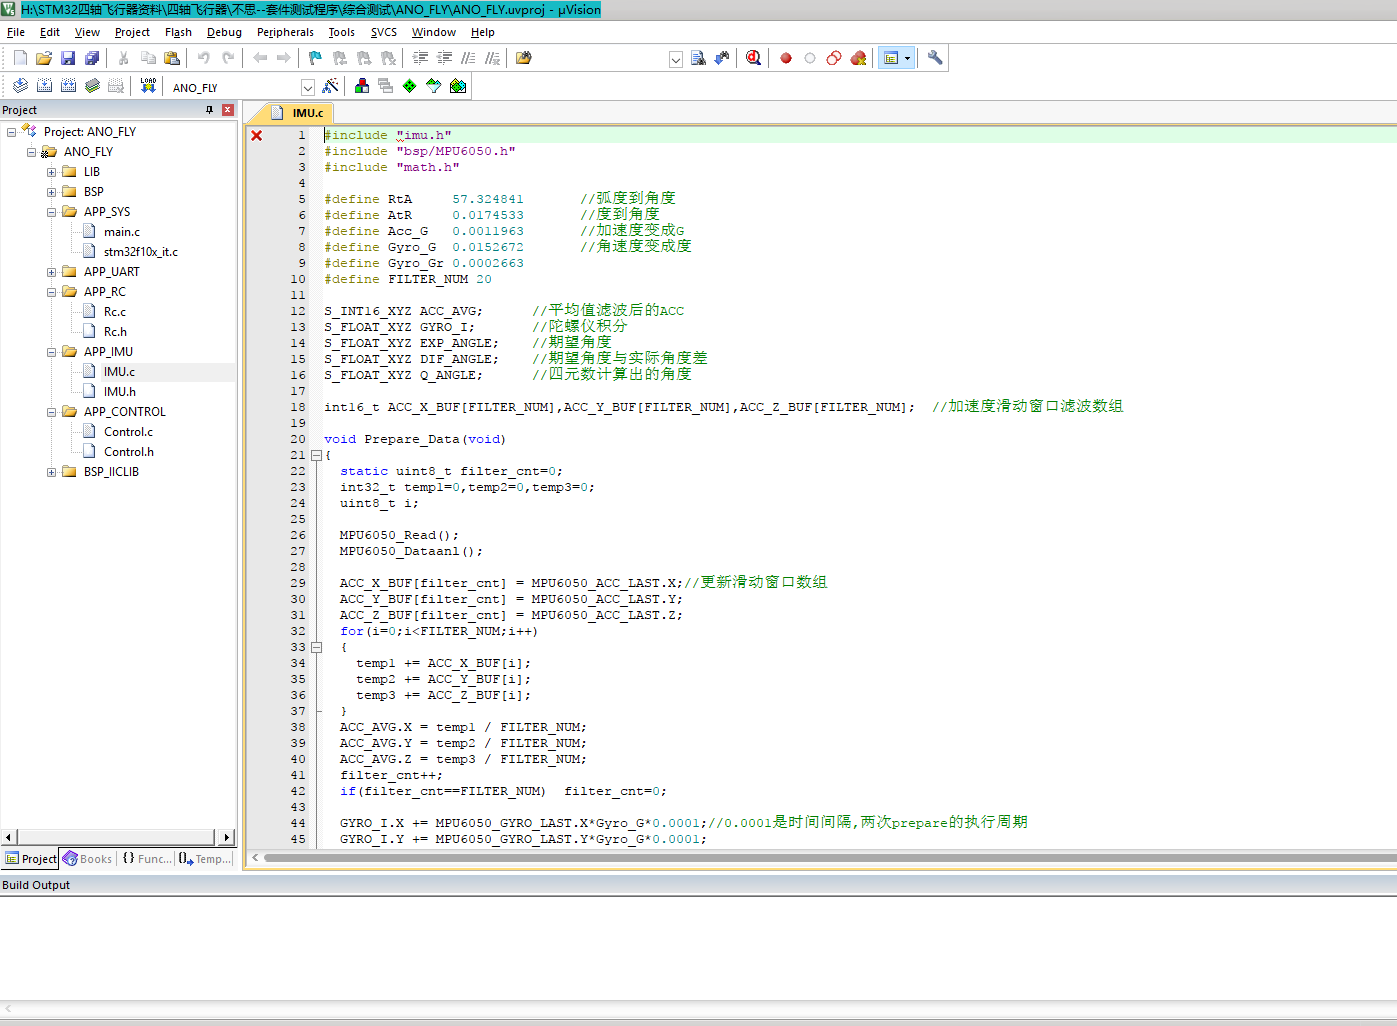Click the Paste clipboard icon

click(x=172, y=58)
